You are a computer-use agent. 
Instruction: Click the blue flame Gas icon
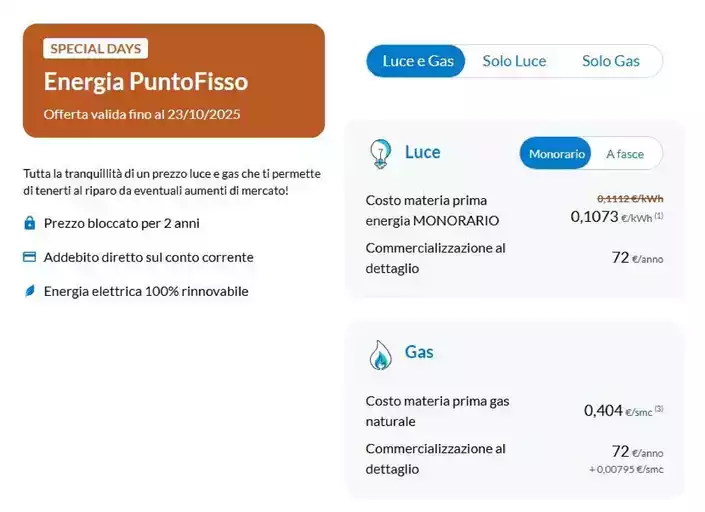[x=381, y=354]
